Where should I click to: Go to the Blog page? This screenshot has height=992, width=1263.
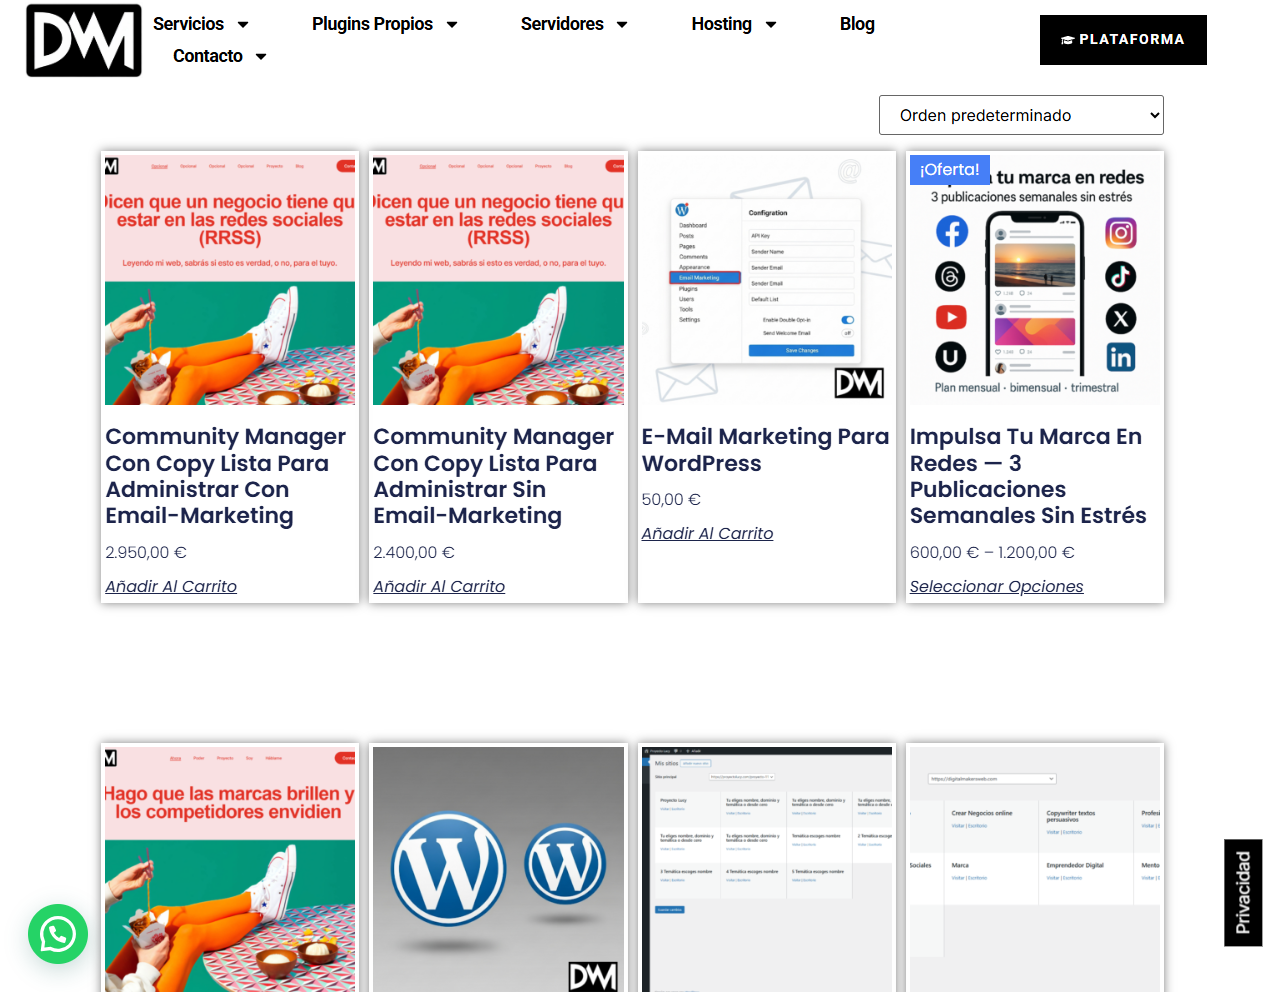tap(857, 24)
